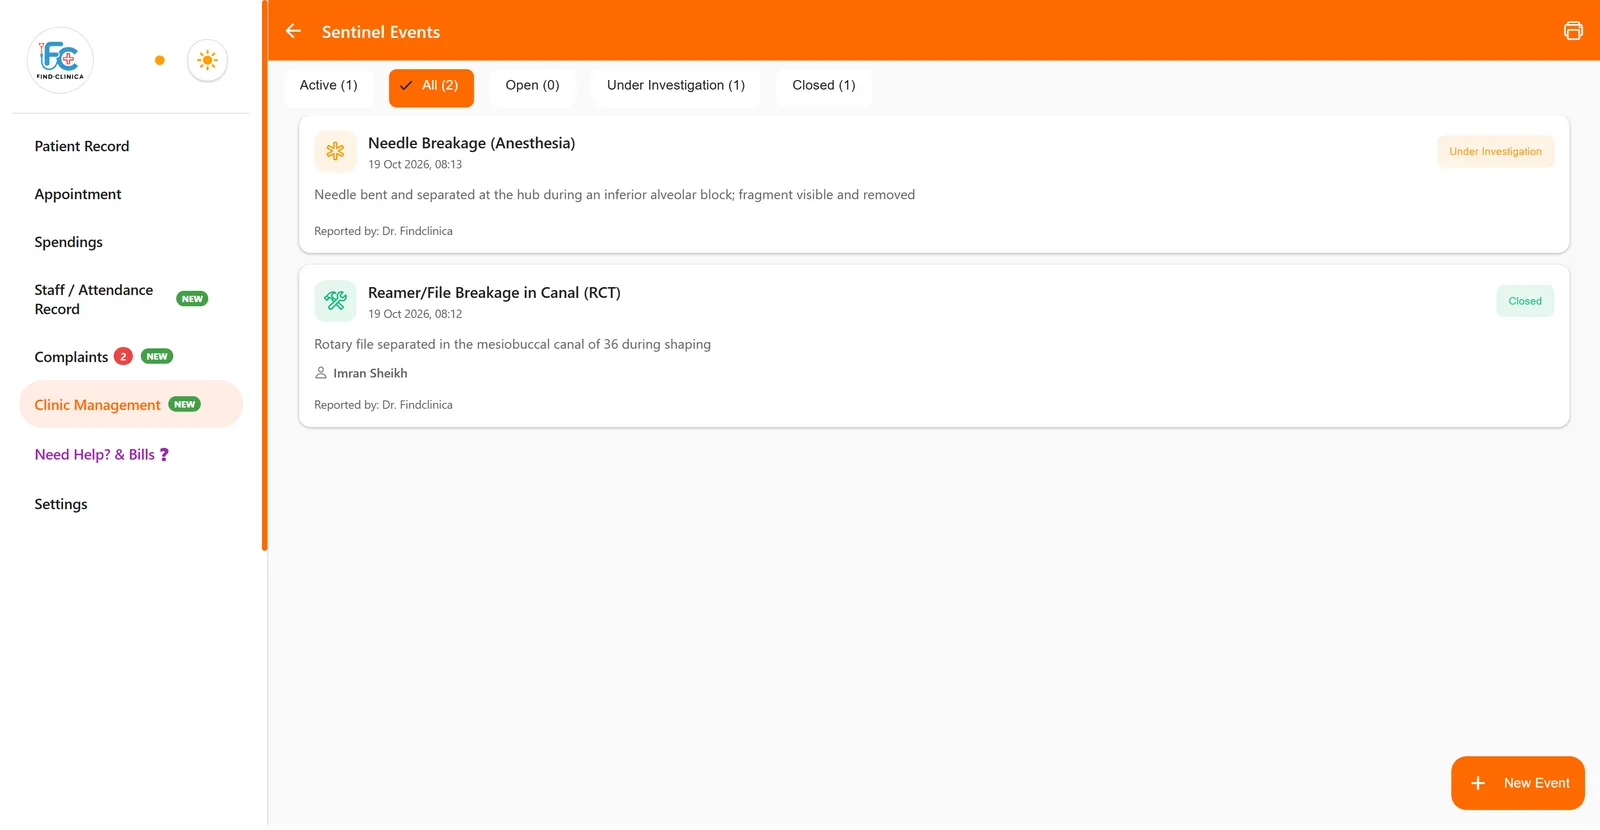
Task: Click the Needle Breakage event icon
Action: [335, 151]
